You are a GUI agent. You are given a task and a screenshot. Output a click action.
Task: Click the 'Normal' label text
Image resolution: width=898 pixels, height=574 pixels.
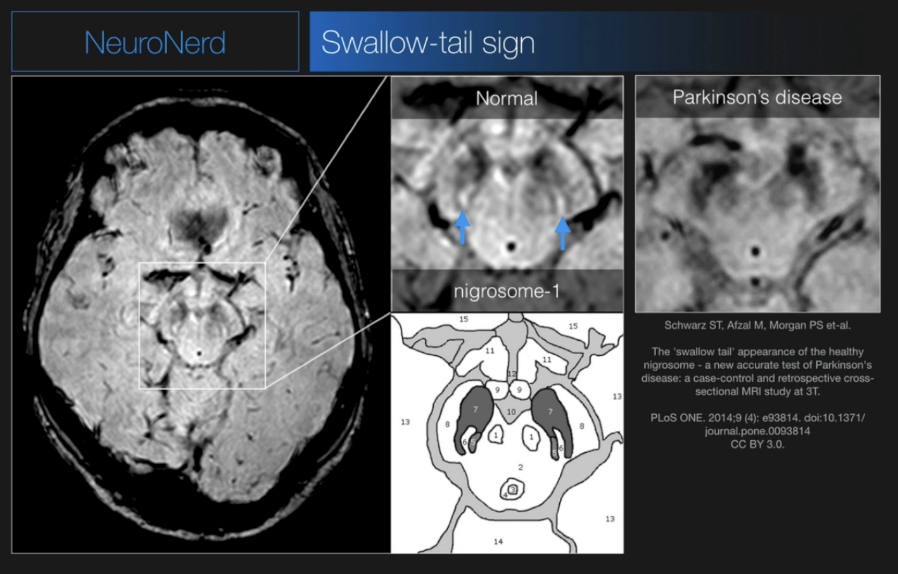(506, 99)
